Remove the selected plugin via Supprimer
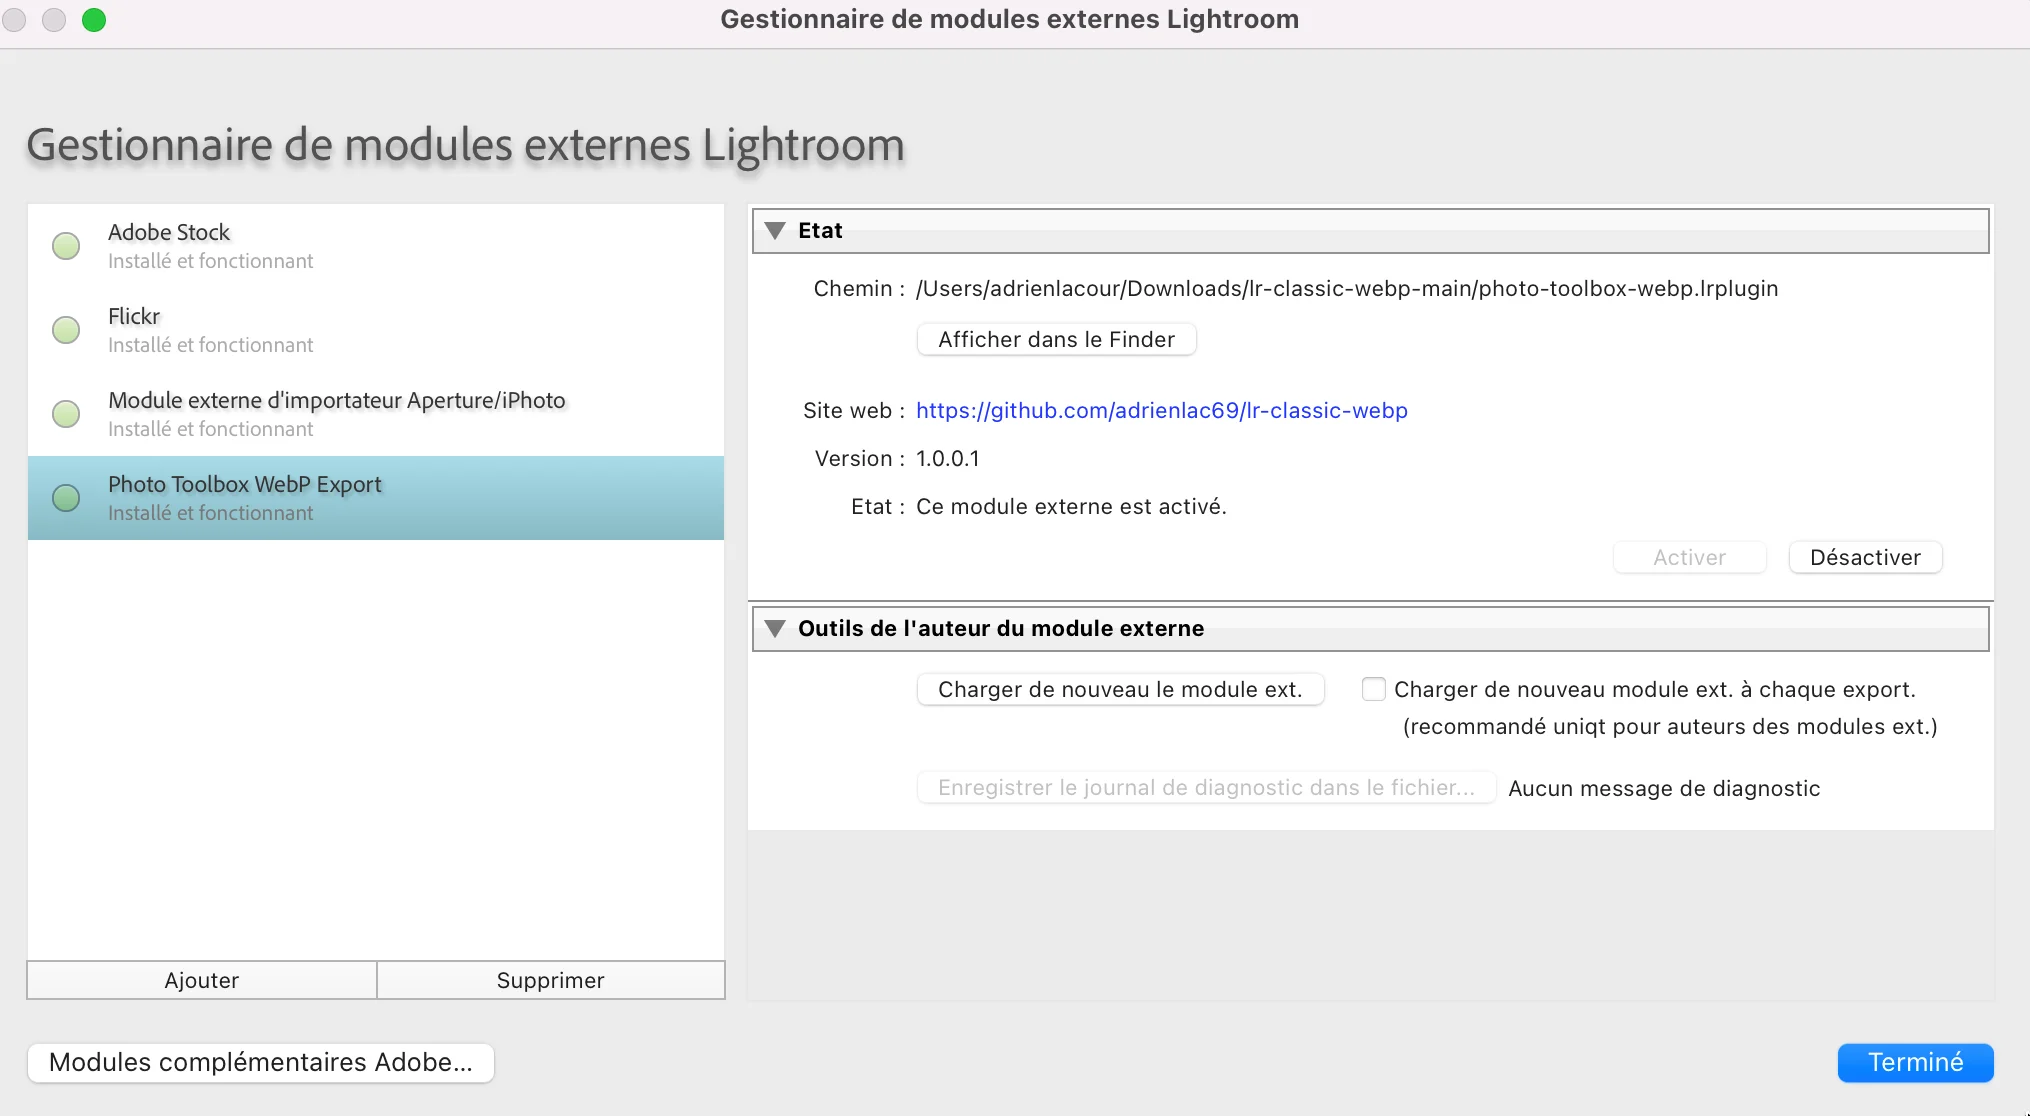2030x1116 pixels. pos(550,980)
